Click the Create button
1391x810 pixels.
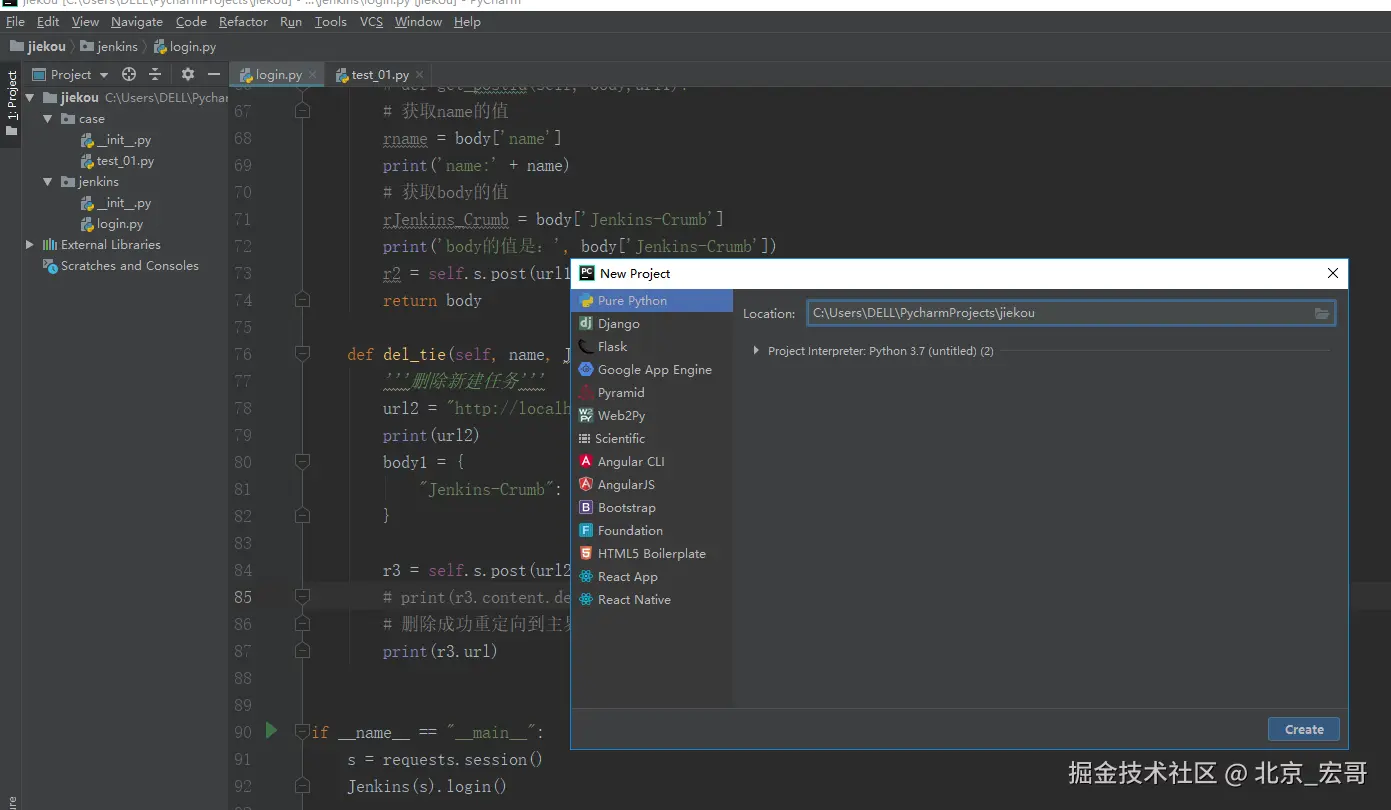[x=1304, y=729]
